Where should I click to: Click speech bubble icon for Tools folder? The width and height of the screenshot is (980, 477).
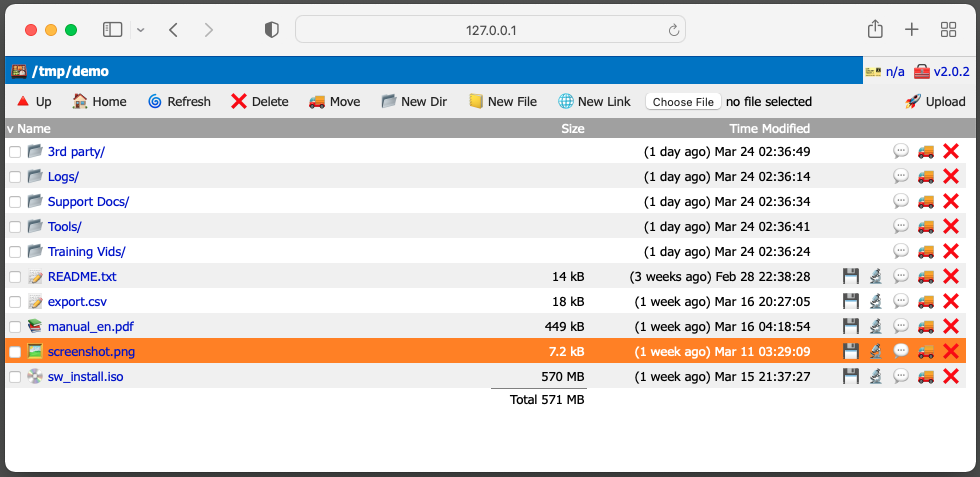pyautogui.click(x=901, y=226)
